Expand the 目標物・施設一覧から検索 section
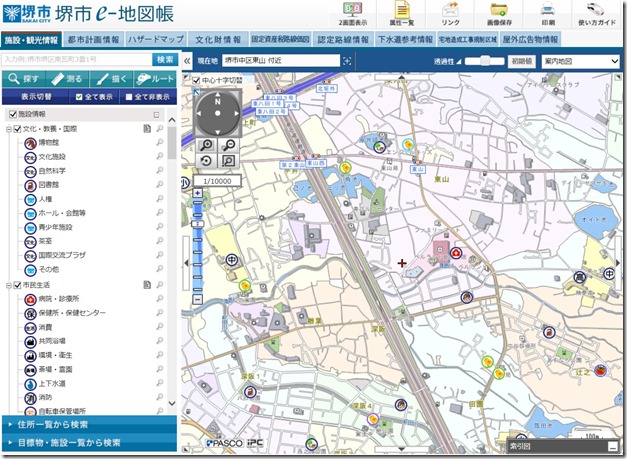 coord(89,443)
